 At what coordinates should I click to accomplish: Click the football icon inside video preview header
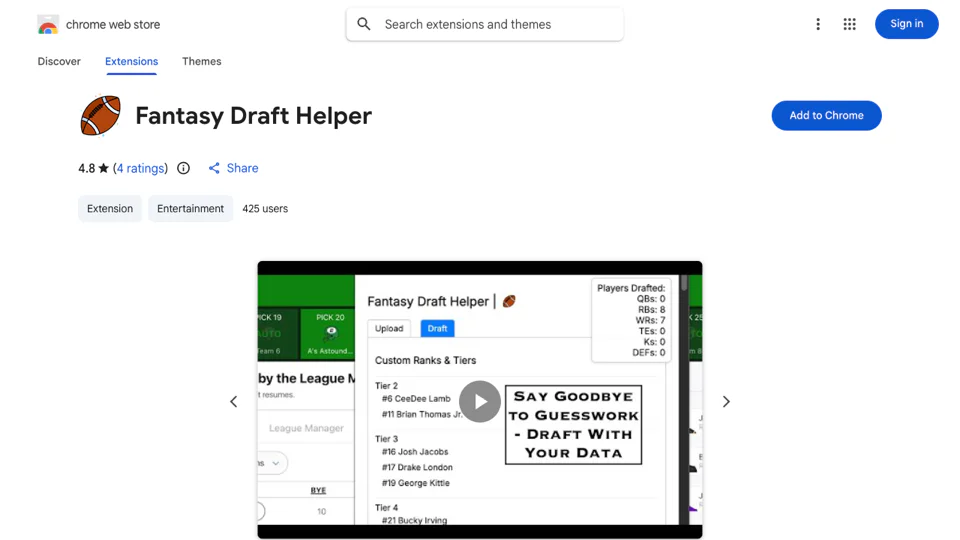tap(509, 301)
